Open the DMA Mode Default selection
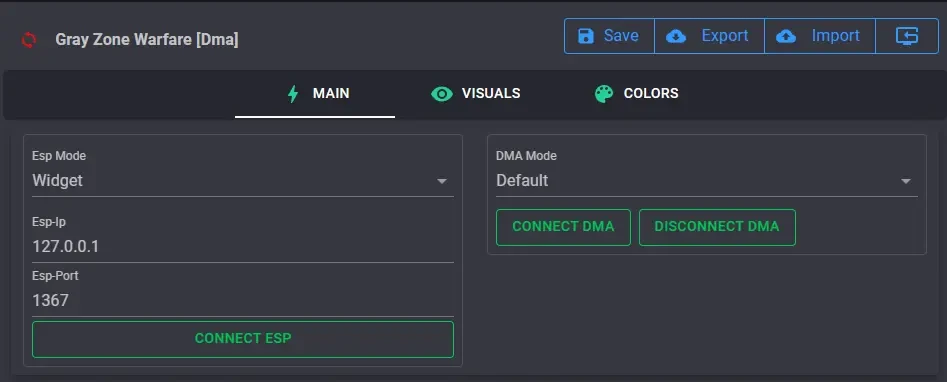Screen dimensions: 947x382 pos(707,180)
